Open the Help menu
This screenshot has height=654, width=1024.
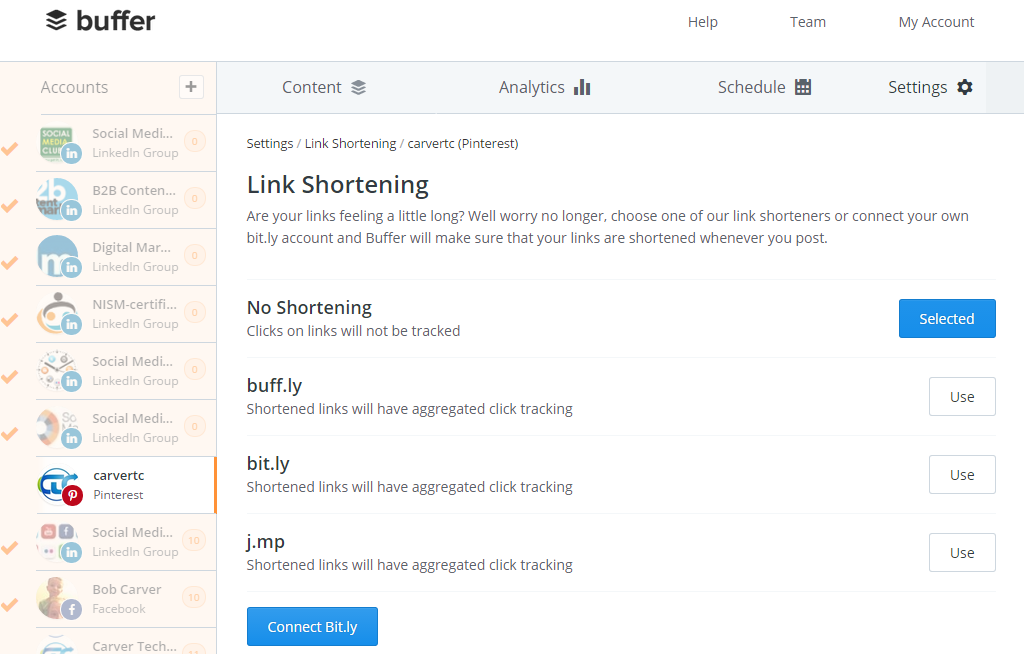coord(703,22)
